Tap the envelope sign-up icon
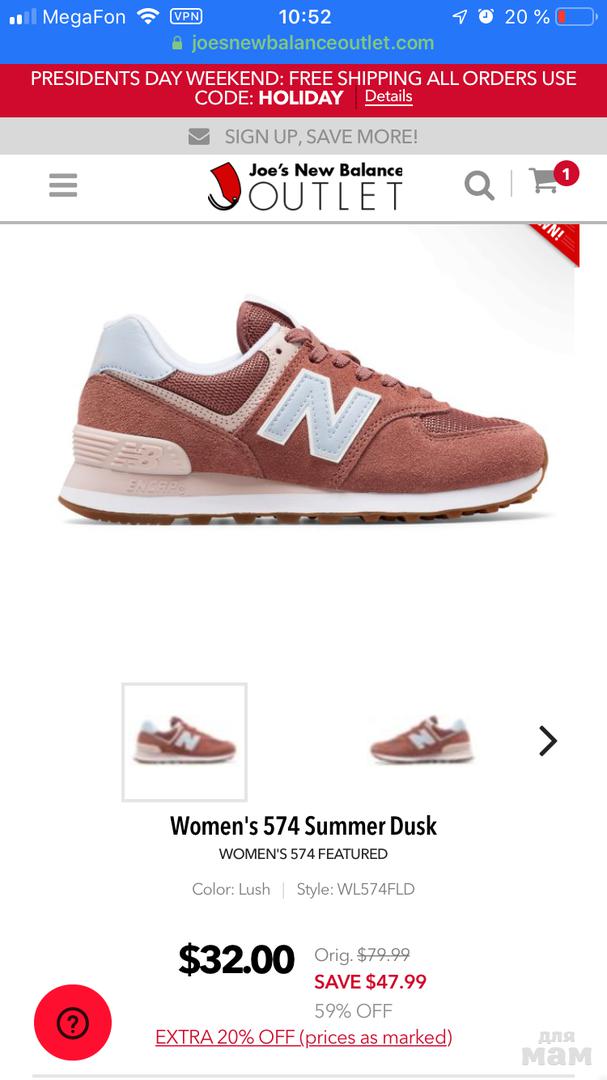The height and width of the screenshot is (1080, 607). pos(199,136)
